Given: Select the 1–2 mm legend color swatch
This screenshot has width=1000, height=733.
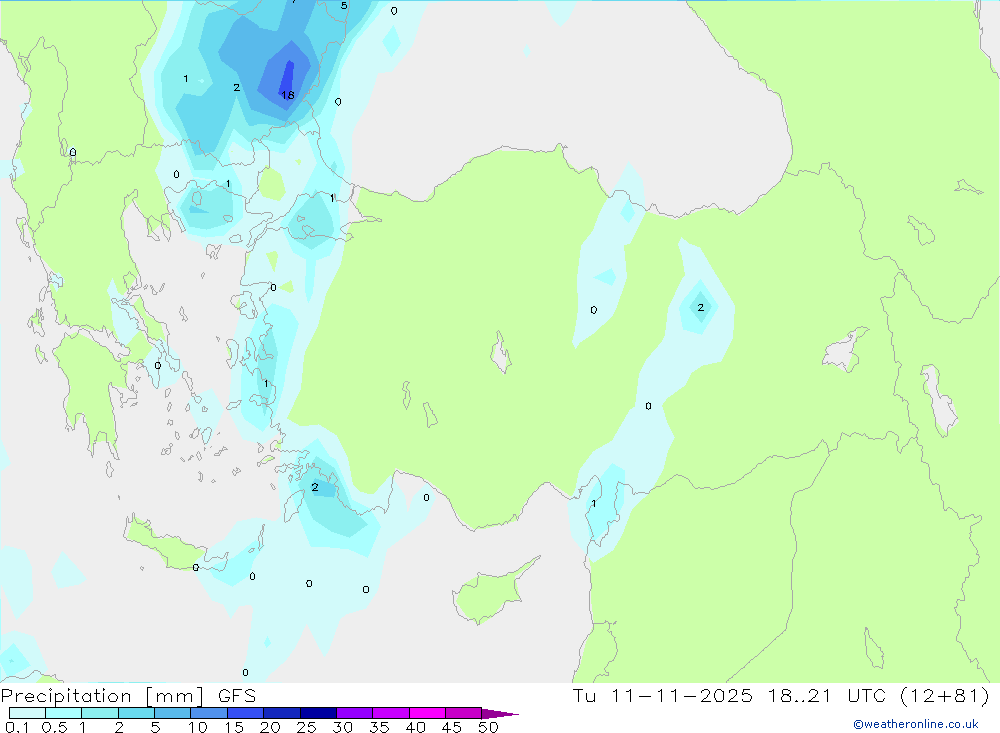Looking at the screenshot, I should [100, 713].
